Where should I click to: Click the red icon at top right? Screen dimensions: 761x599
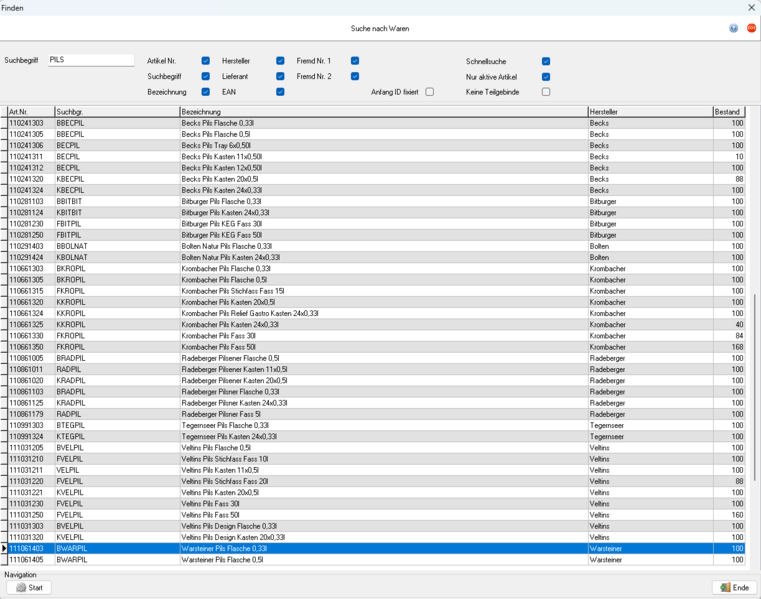click(751, 29)
